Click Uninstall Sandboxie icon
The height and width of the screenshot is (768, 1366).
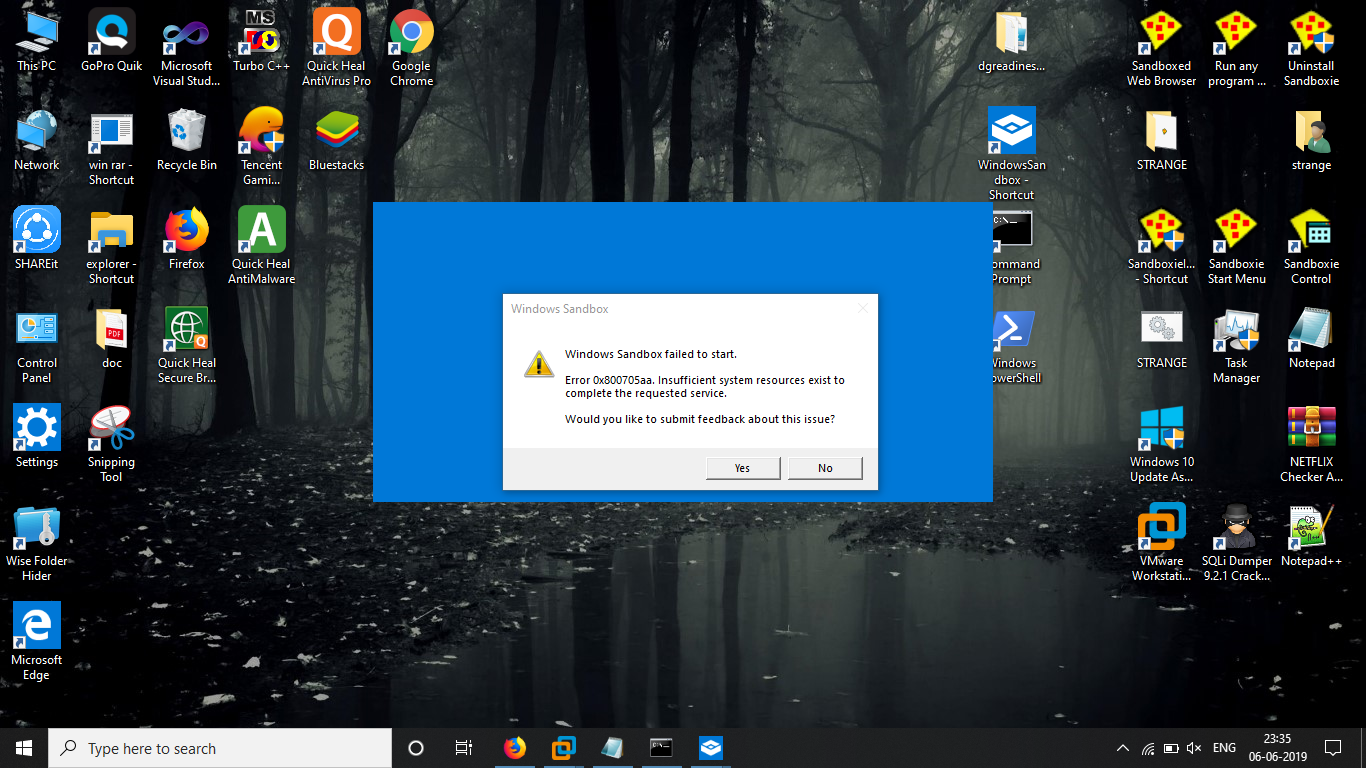(x=1312, y=50)
